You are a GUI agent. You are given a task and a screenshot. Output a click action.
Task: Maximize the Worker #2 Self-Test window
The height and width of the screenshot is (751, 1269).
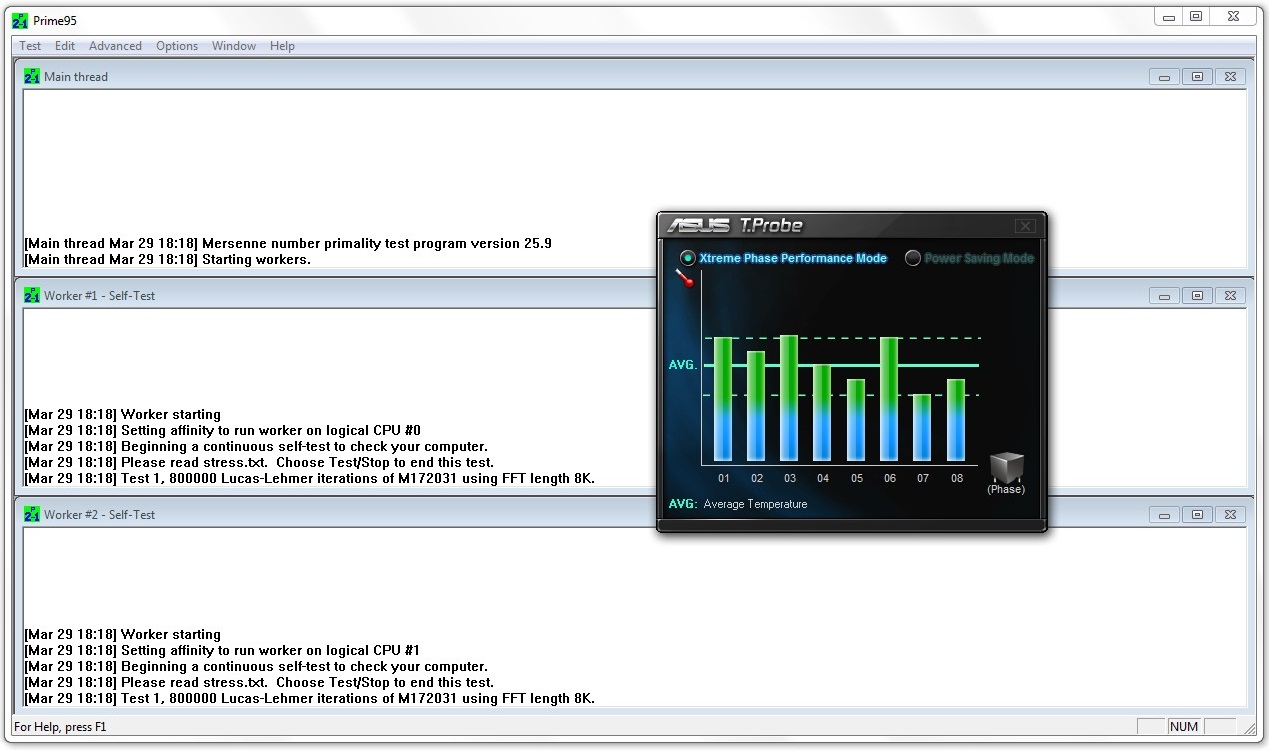1197,515
